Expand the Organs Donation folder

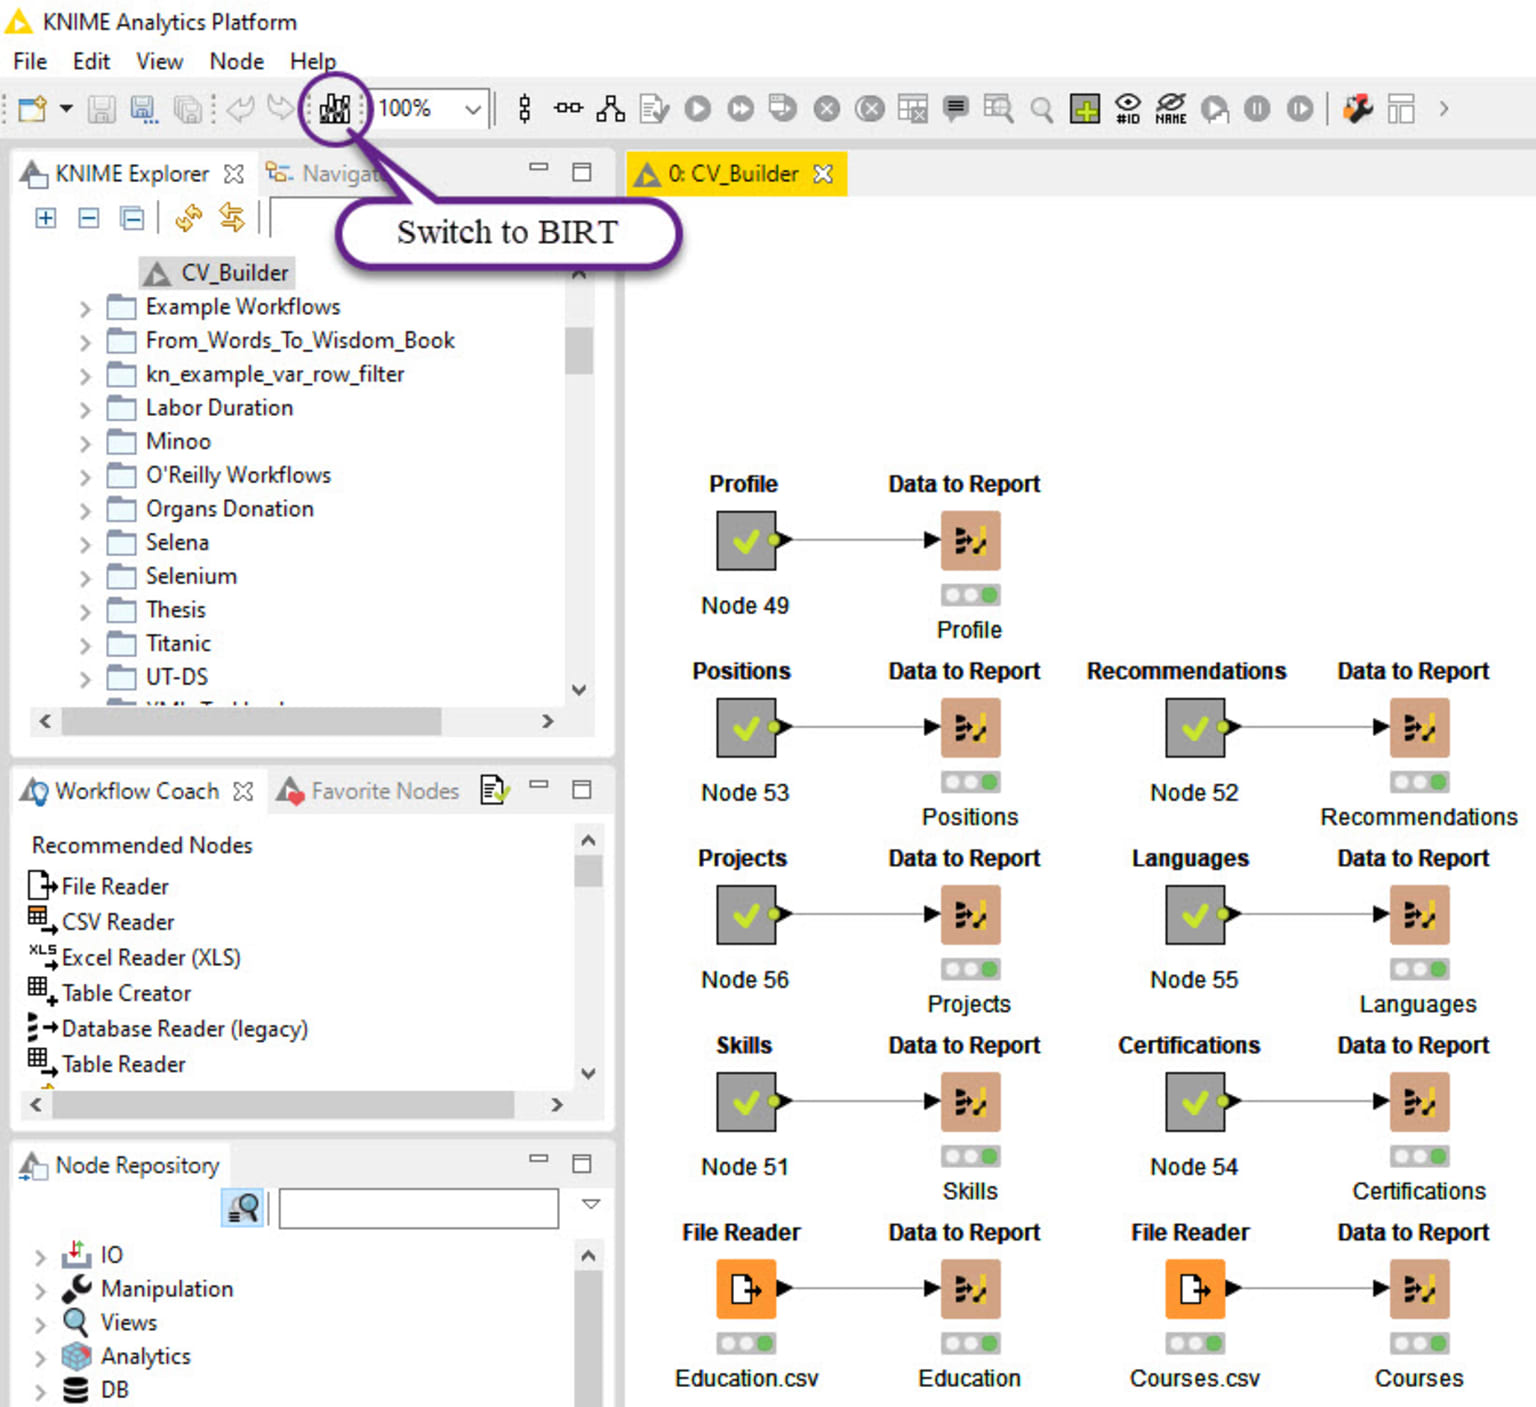coord(85,511)
